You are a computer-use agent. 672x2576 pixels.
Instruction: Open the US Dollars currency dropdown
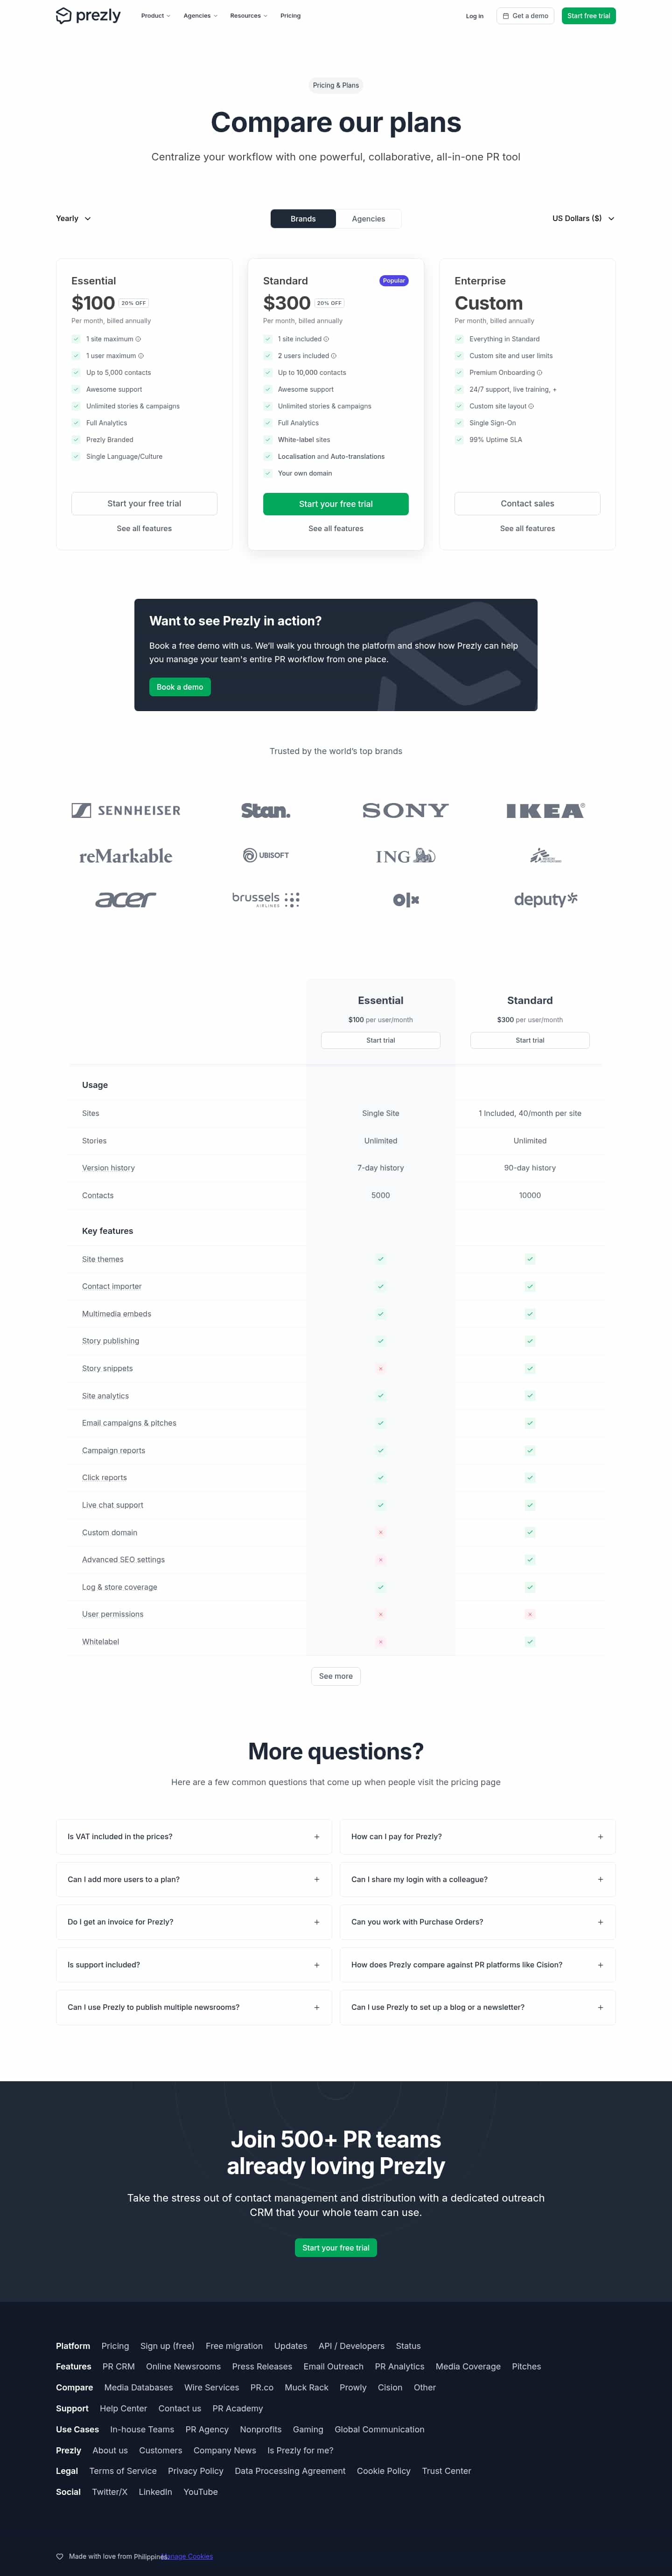pos(583,218)
